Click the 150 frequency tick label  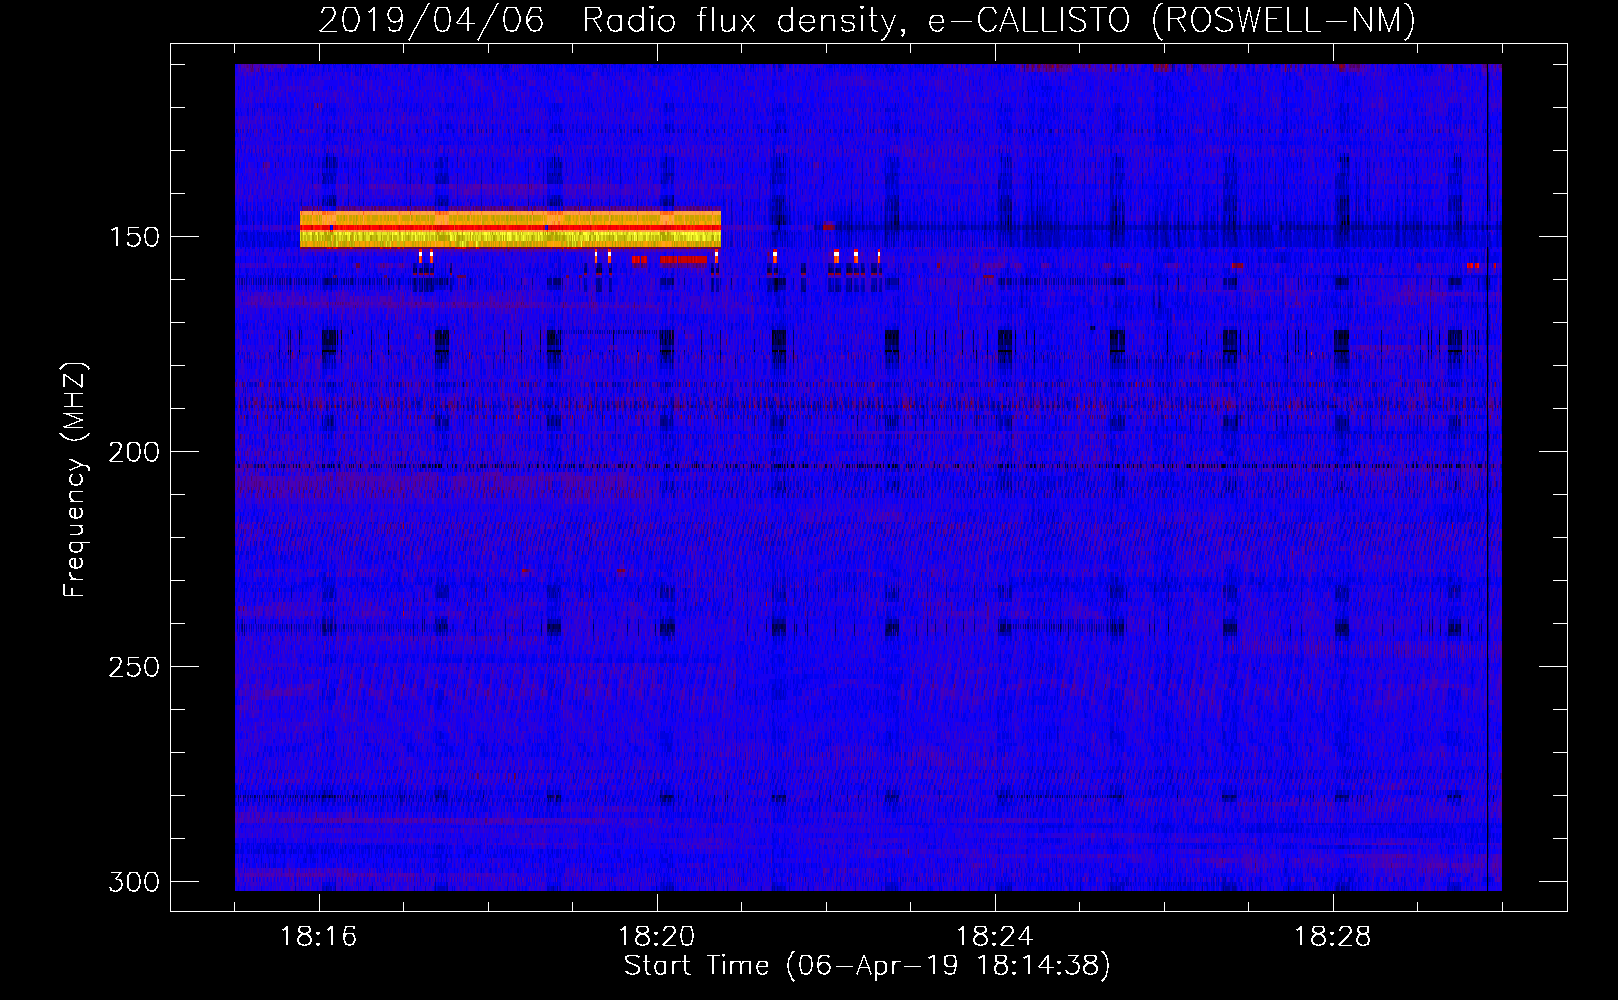(x=134, y=237)
